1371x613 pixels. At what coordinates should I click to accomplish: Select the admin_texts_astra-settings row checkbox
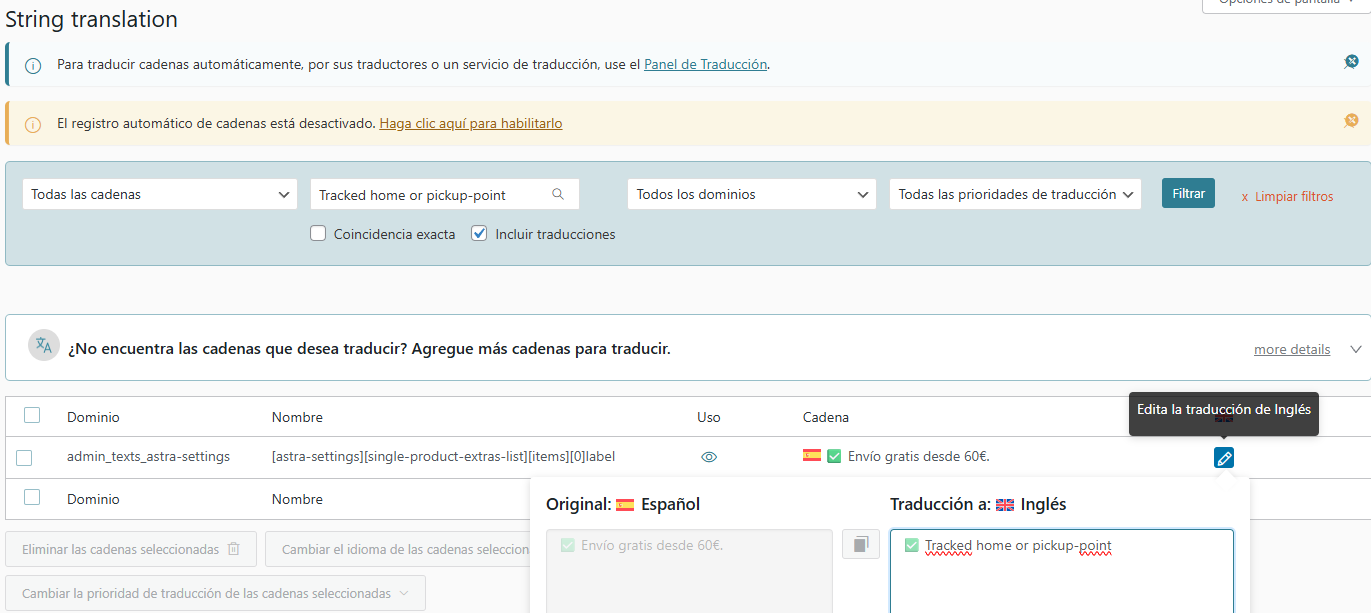[x=24, y=458]
